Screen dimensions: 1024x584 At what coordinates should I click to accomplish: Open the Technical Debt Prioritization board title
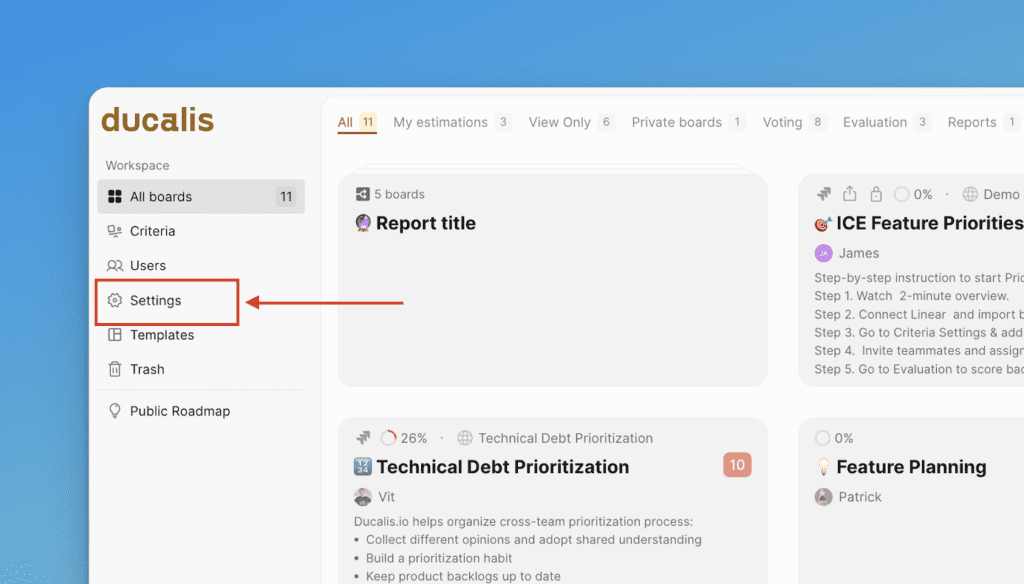coord(503,467)
